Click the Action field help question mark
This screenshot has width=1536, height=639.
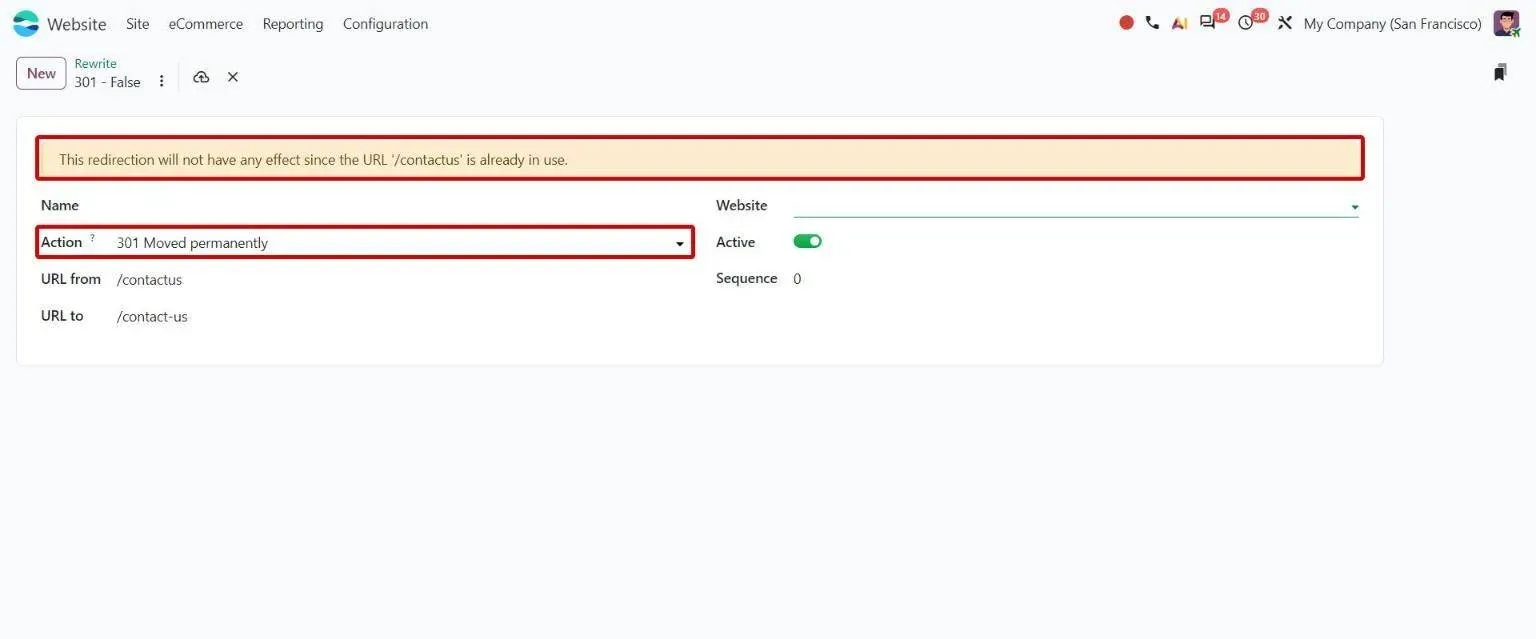coord(93,238)
